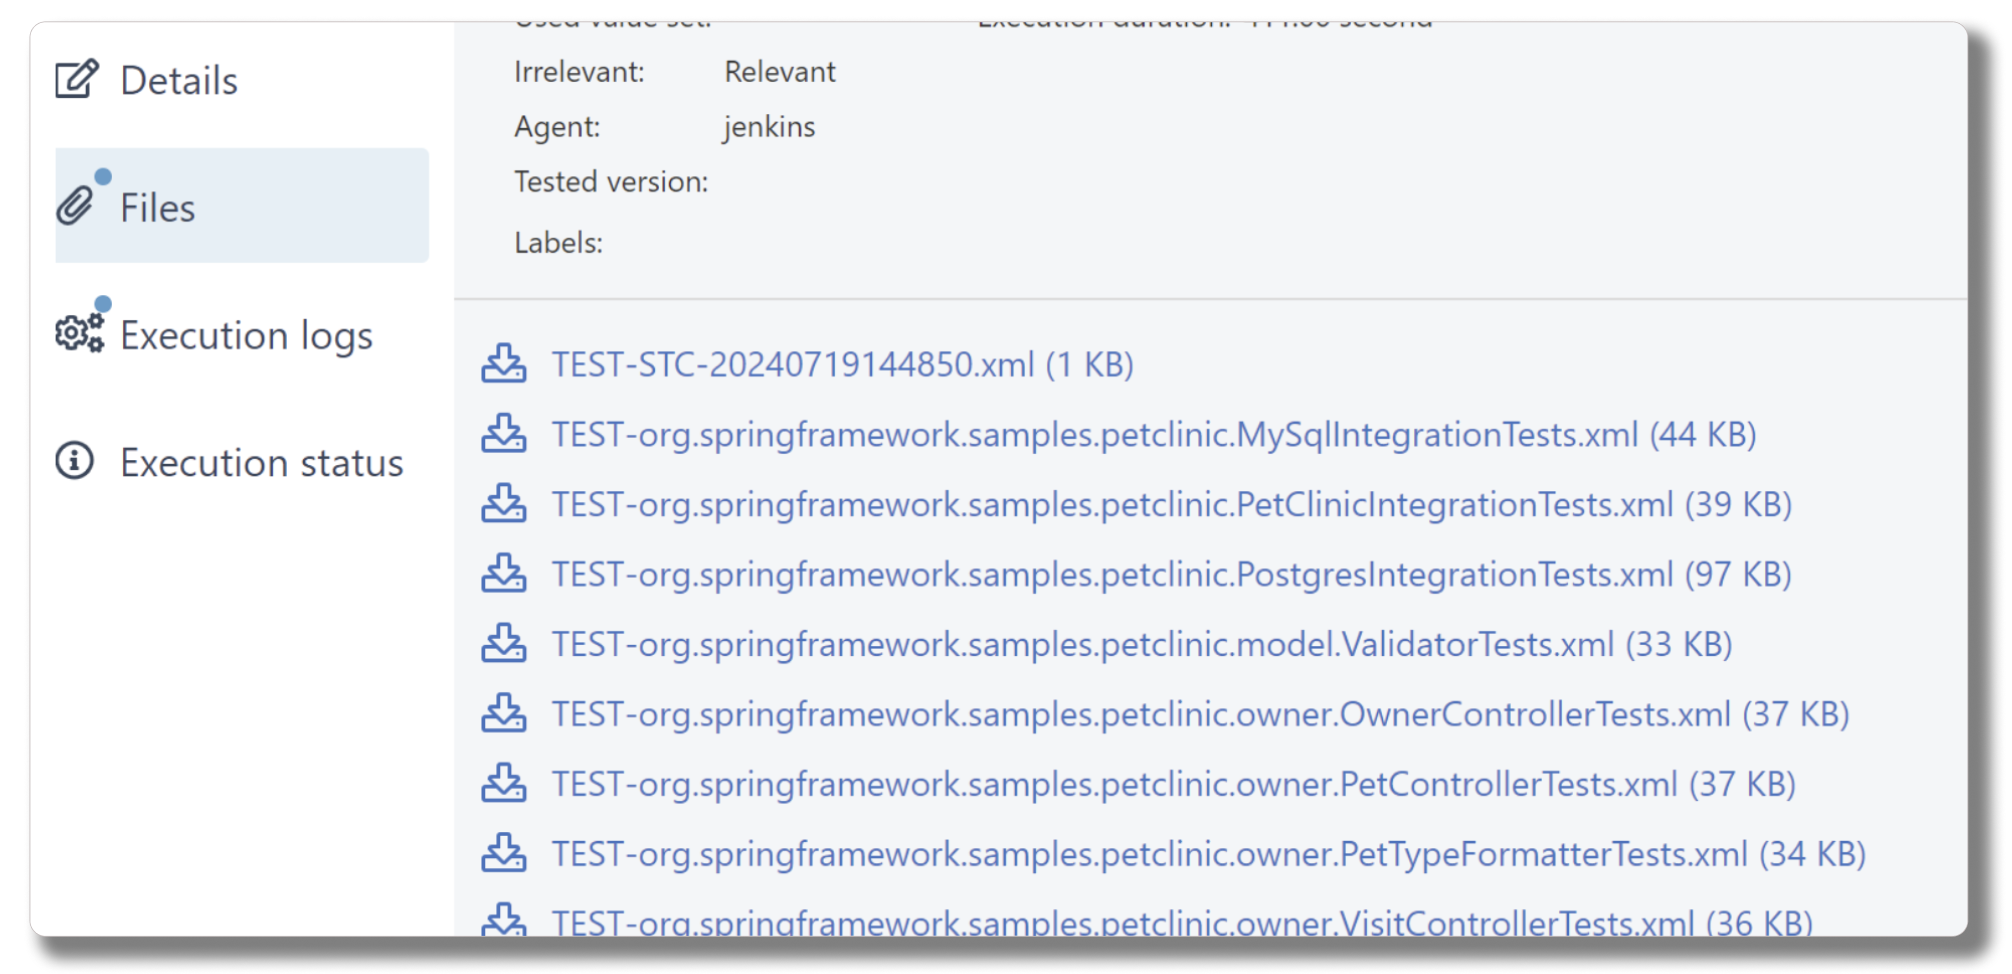This screenshot has height=974, width=2012.
Task: Download model.ValidatorTests.xml using its icon
Action: (x=503, y=644)
